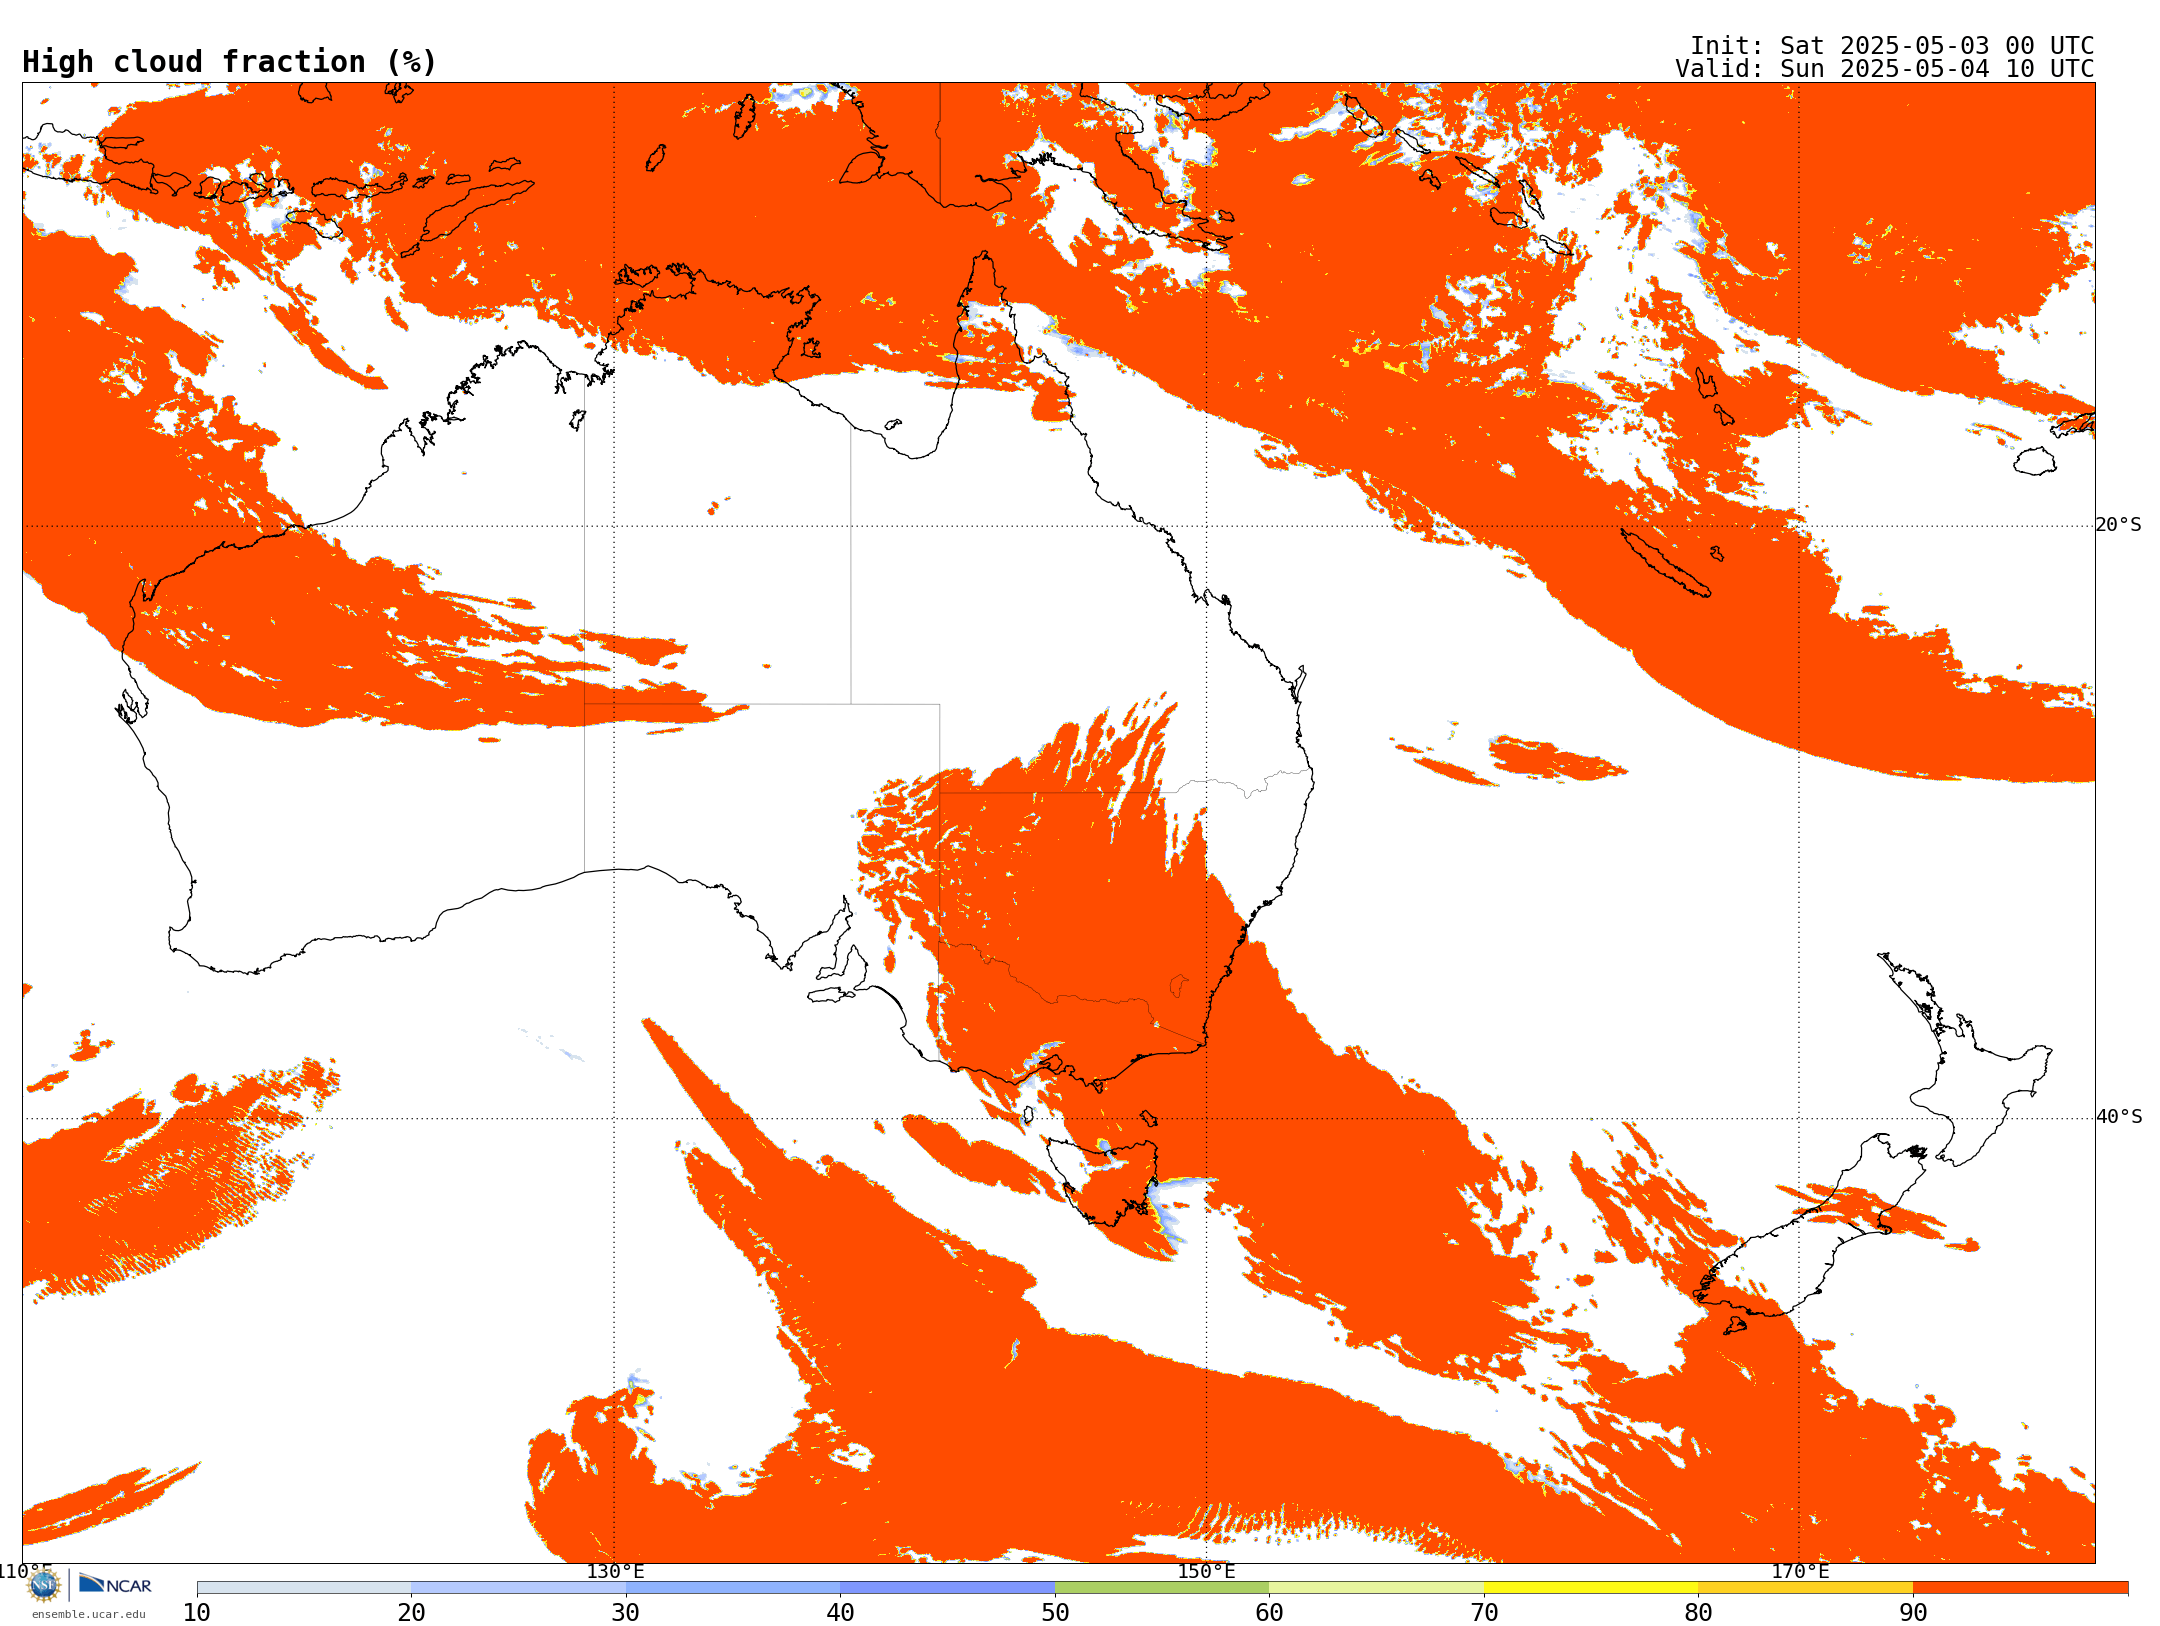Click the 50-60 green colorbar segment
This screenshot has width=2160, height=1626.
point(1162,1588)
